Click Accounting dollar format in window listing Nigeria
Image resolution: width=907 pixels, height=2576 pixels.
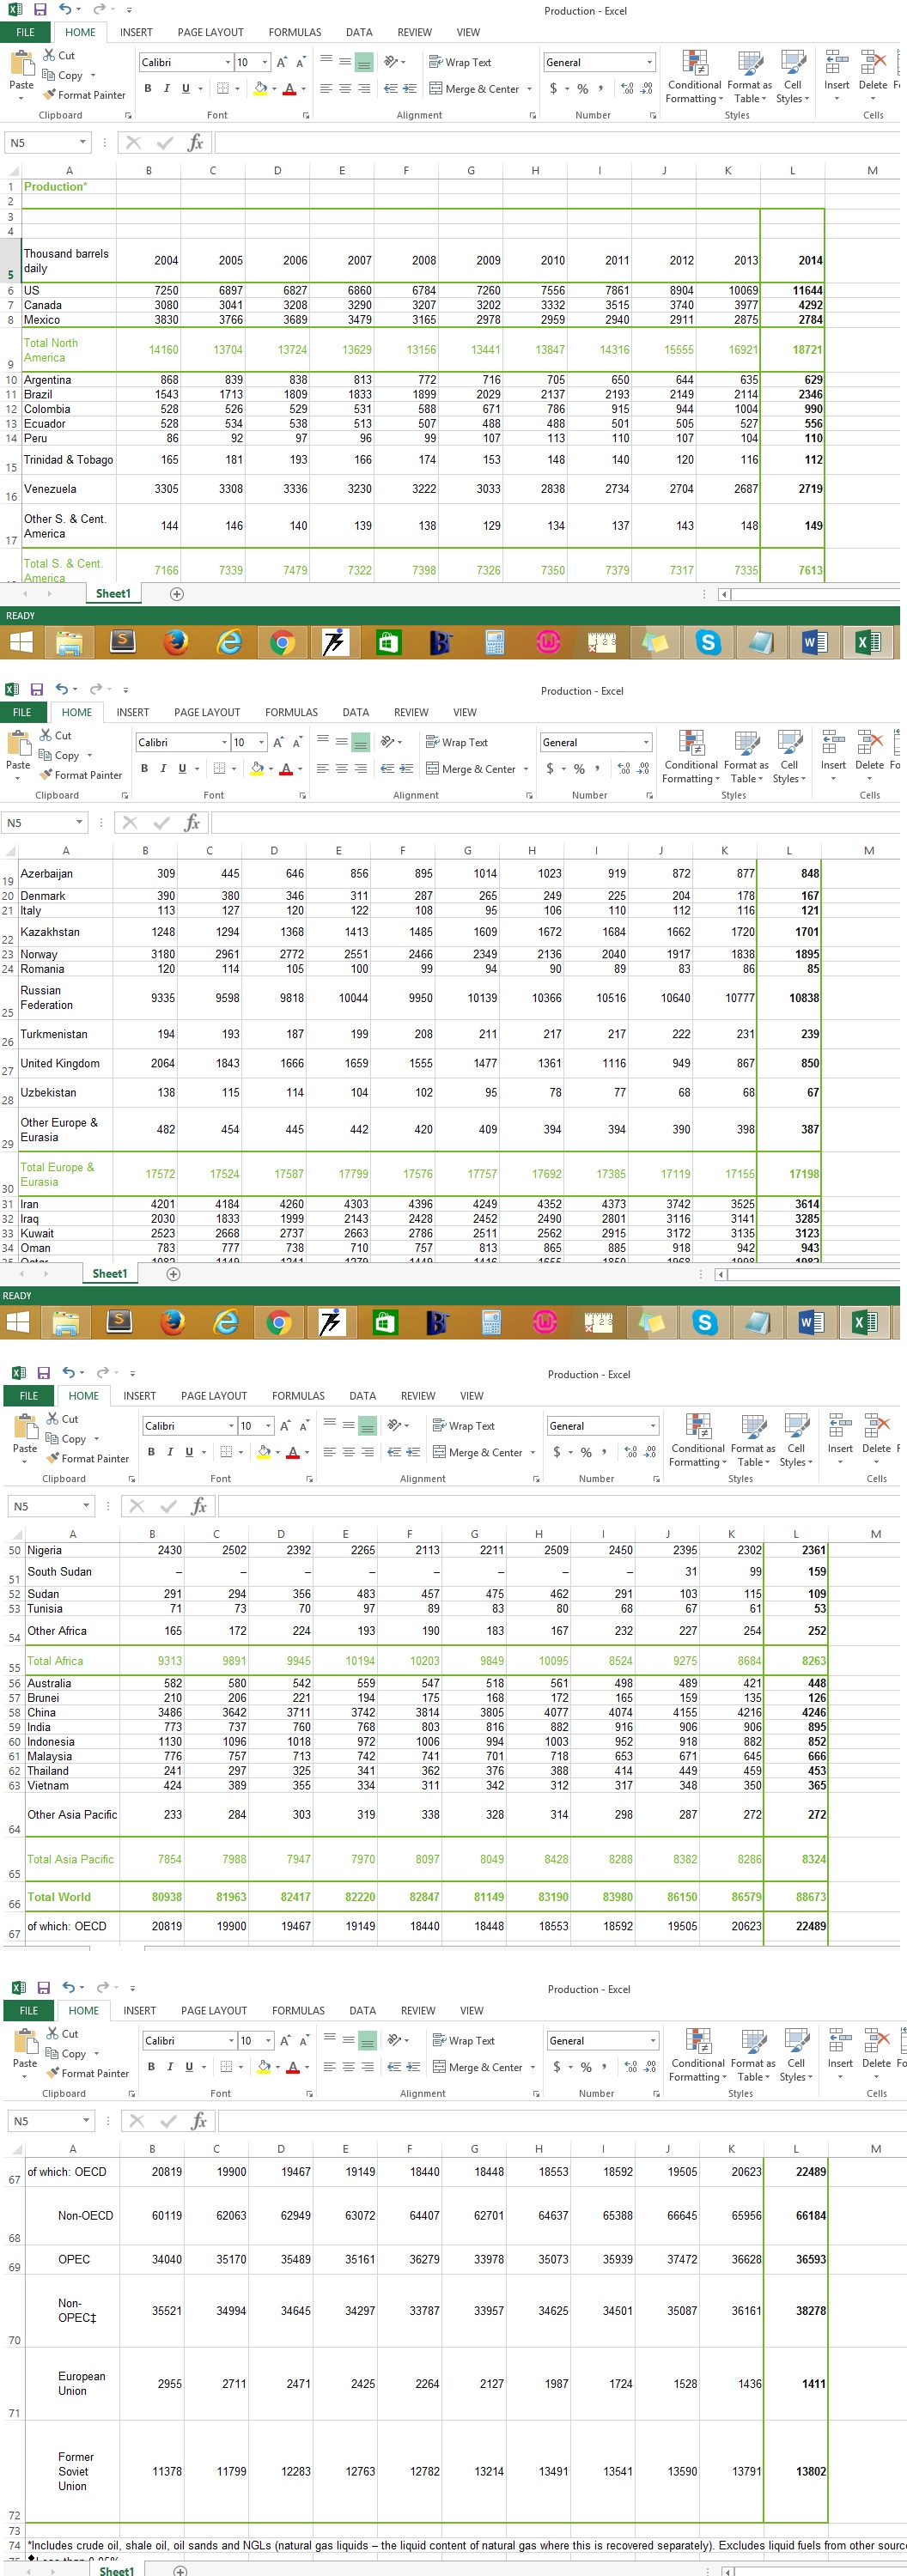click(x=557, y=1452)
